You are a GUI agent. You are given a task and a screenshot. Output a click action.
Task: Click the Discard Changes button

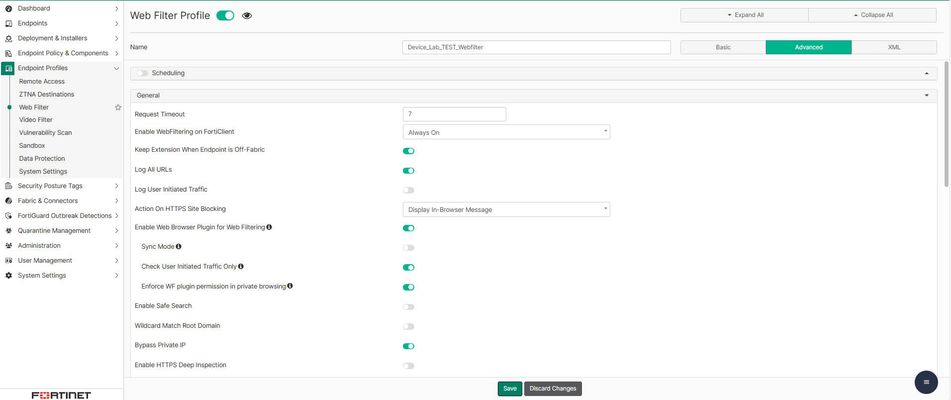tap(553, 388)
